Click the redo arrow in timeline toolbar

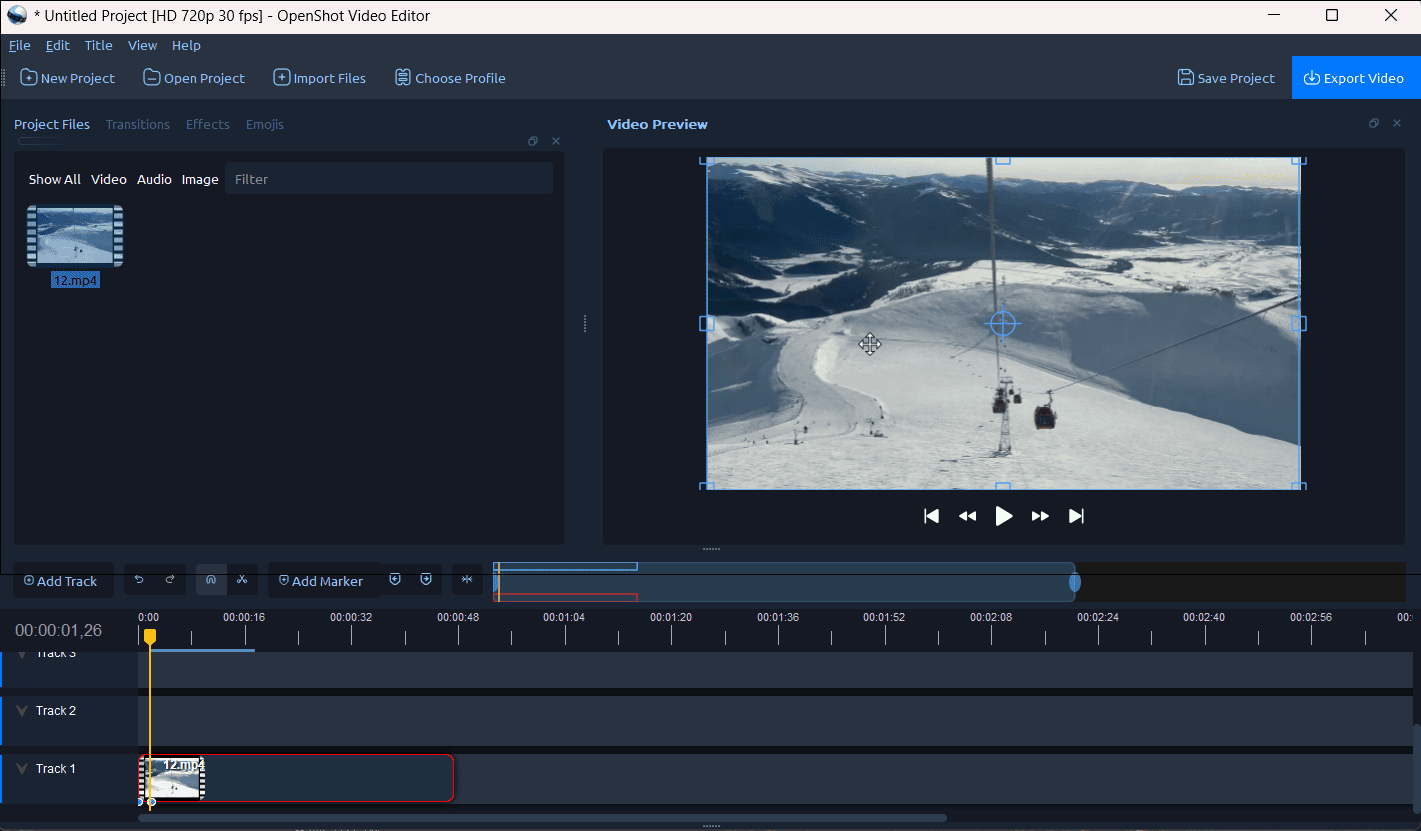click(170, 580)
